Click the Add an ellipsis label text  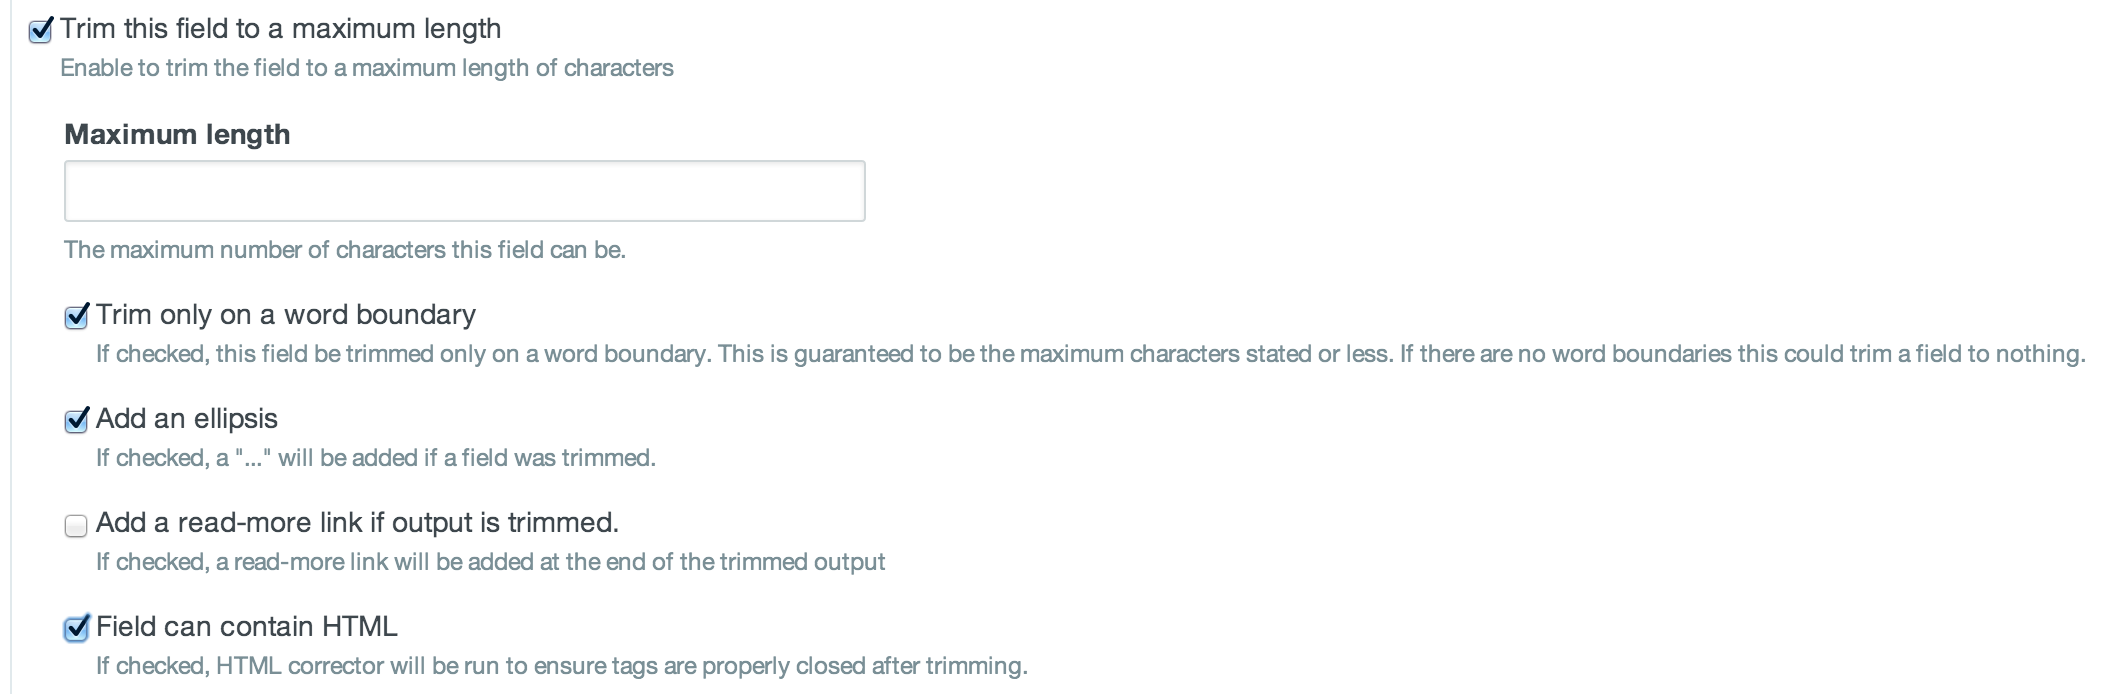tap(188, 418)
